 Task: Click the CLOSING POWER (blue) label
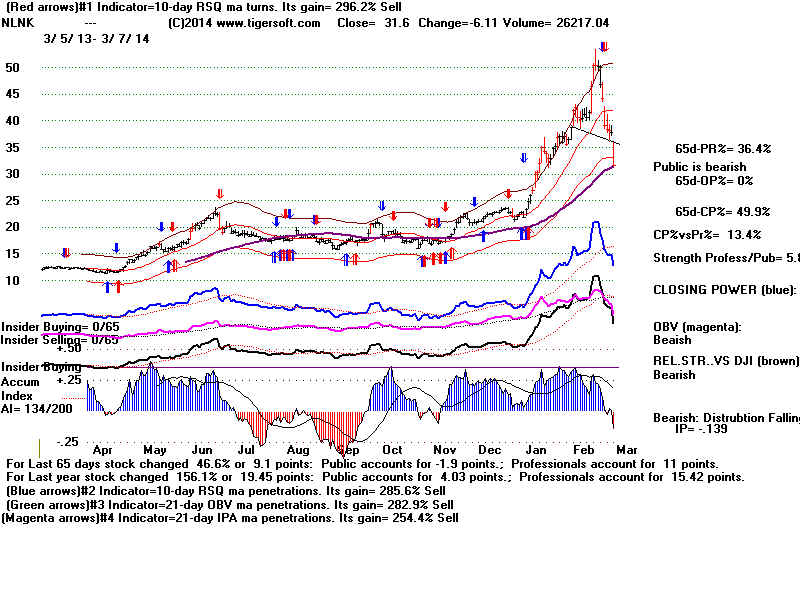724,290
